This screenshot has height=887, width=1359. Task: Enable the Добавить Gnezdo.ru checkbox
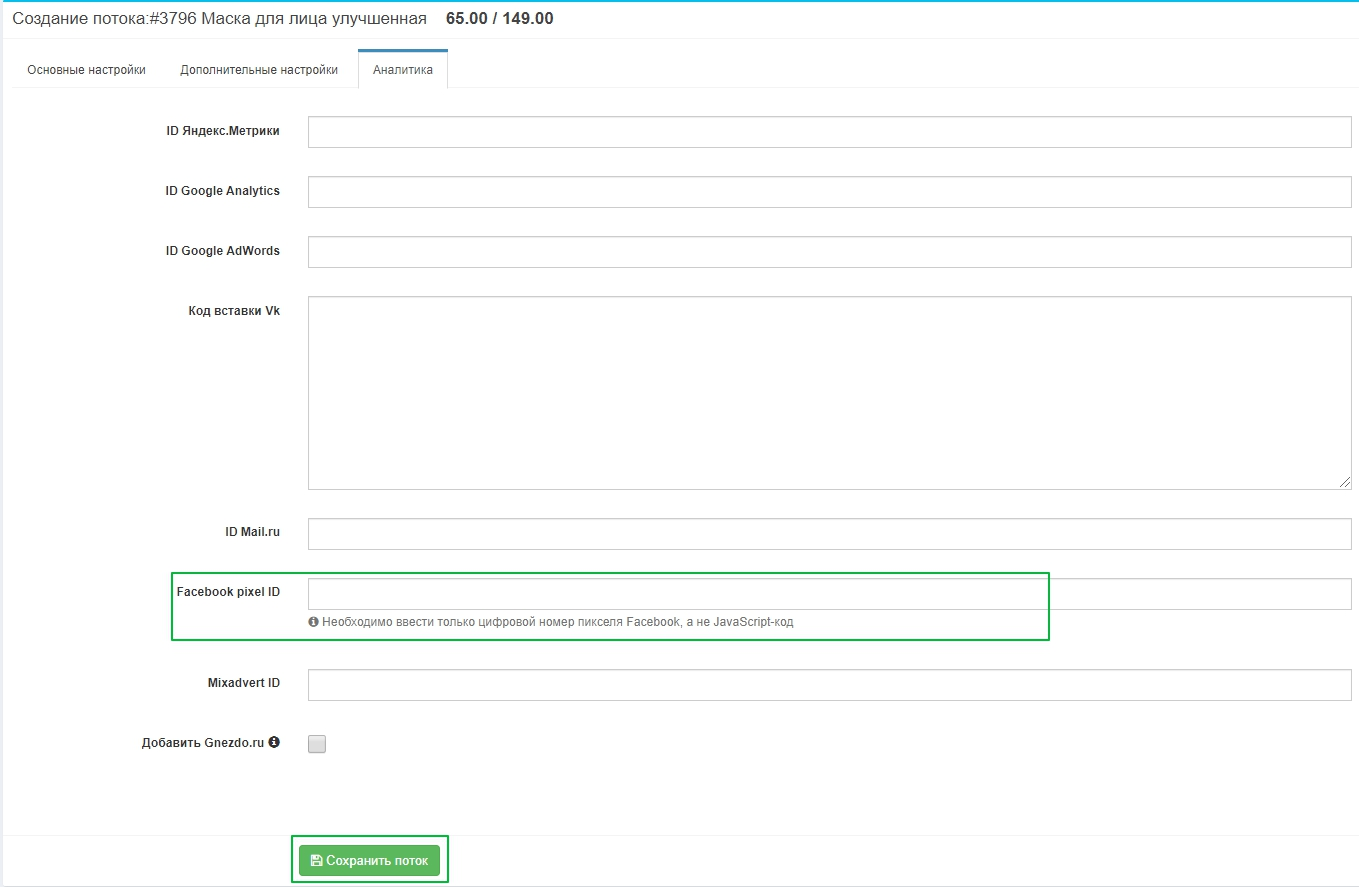click(x=317, y=744)
